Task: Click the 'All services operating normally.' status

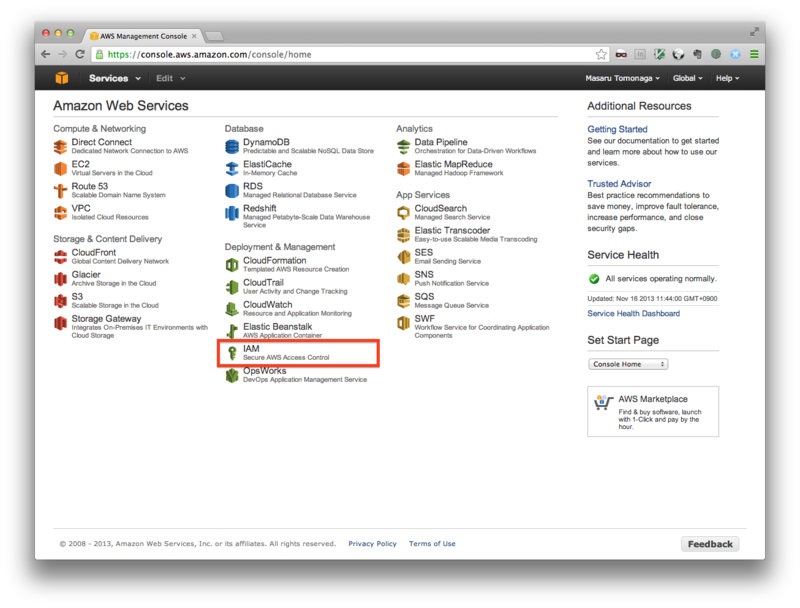Action: (661, 278)
